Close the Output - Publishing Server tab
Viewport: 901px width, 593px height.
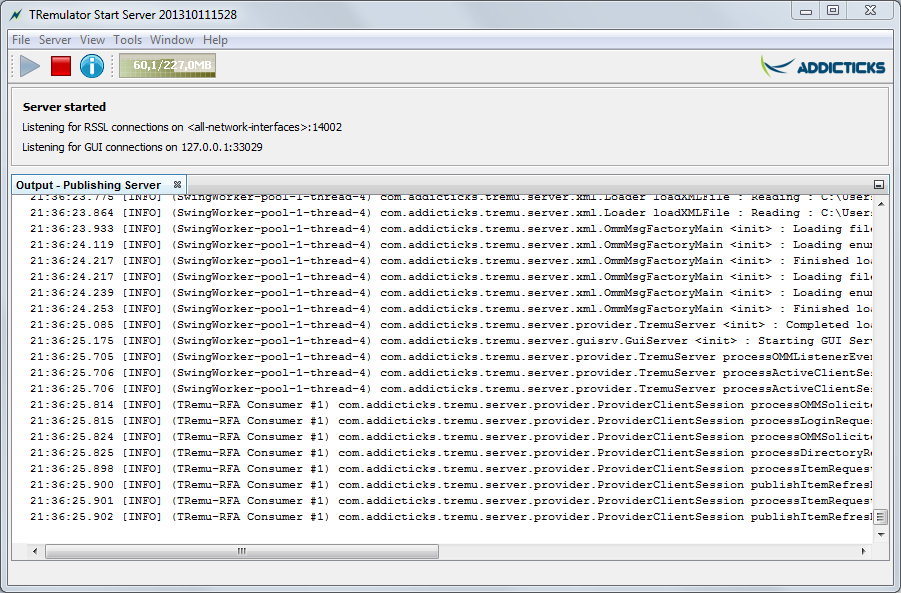pyautogui.click(x=178, y=184)
